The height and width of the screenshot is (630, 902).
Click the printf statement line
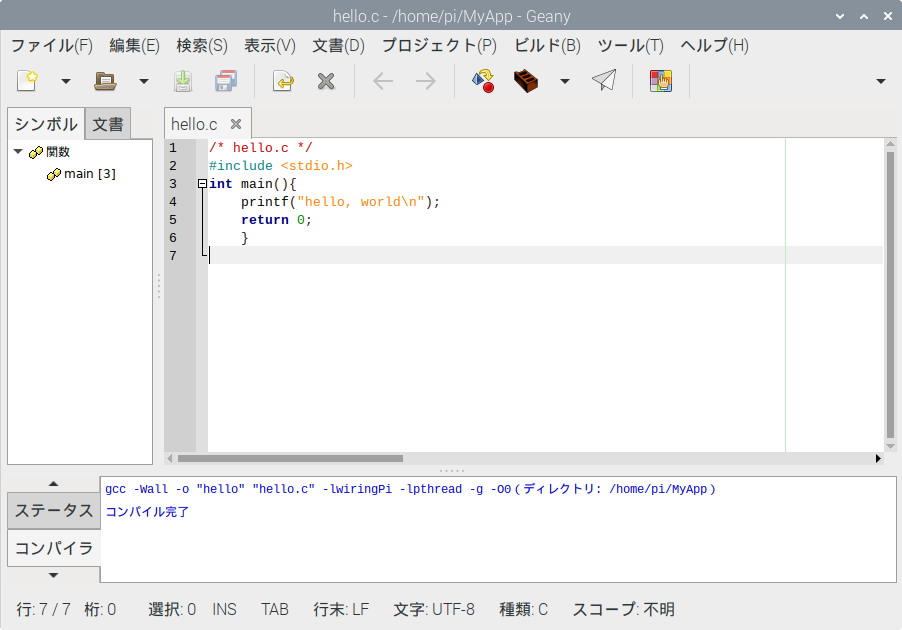340,202
